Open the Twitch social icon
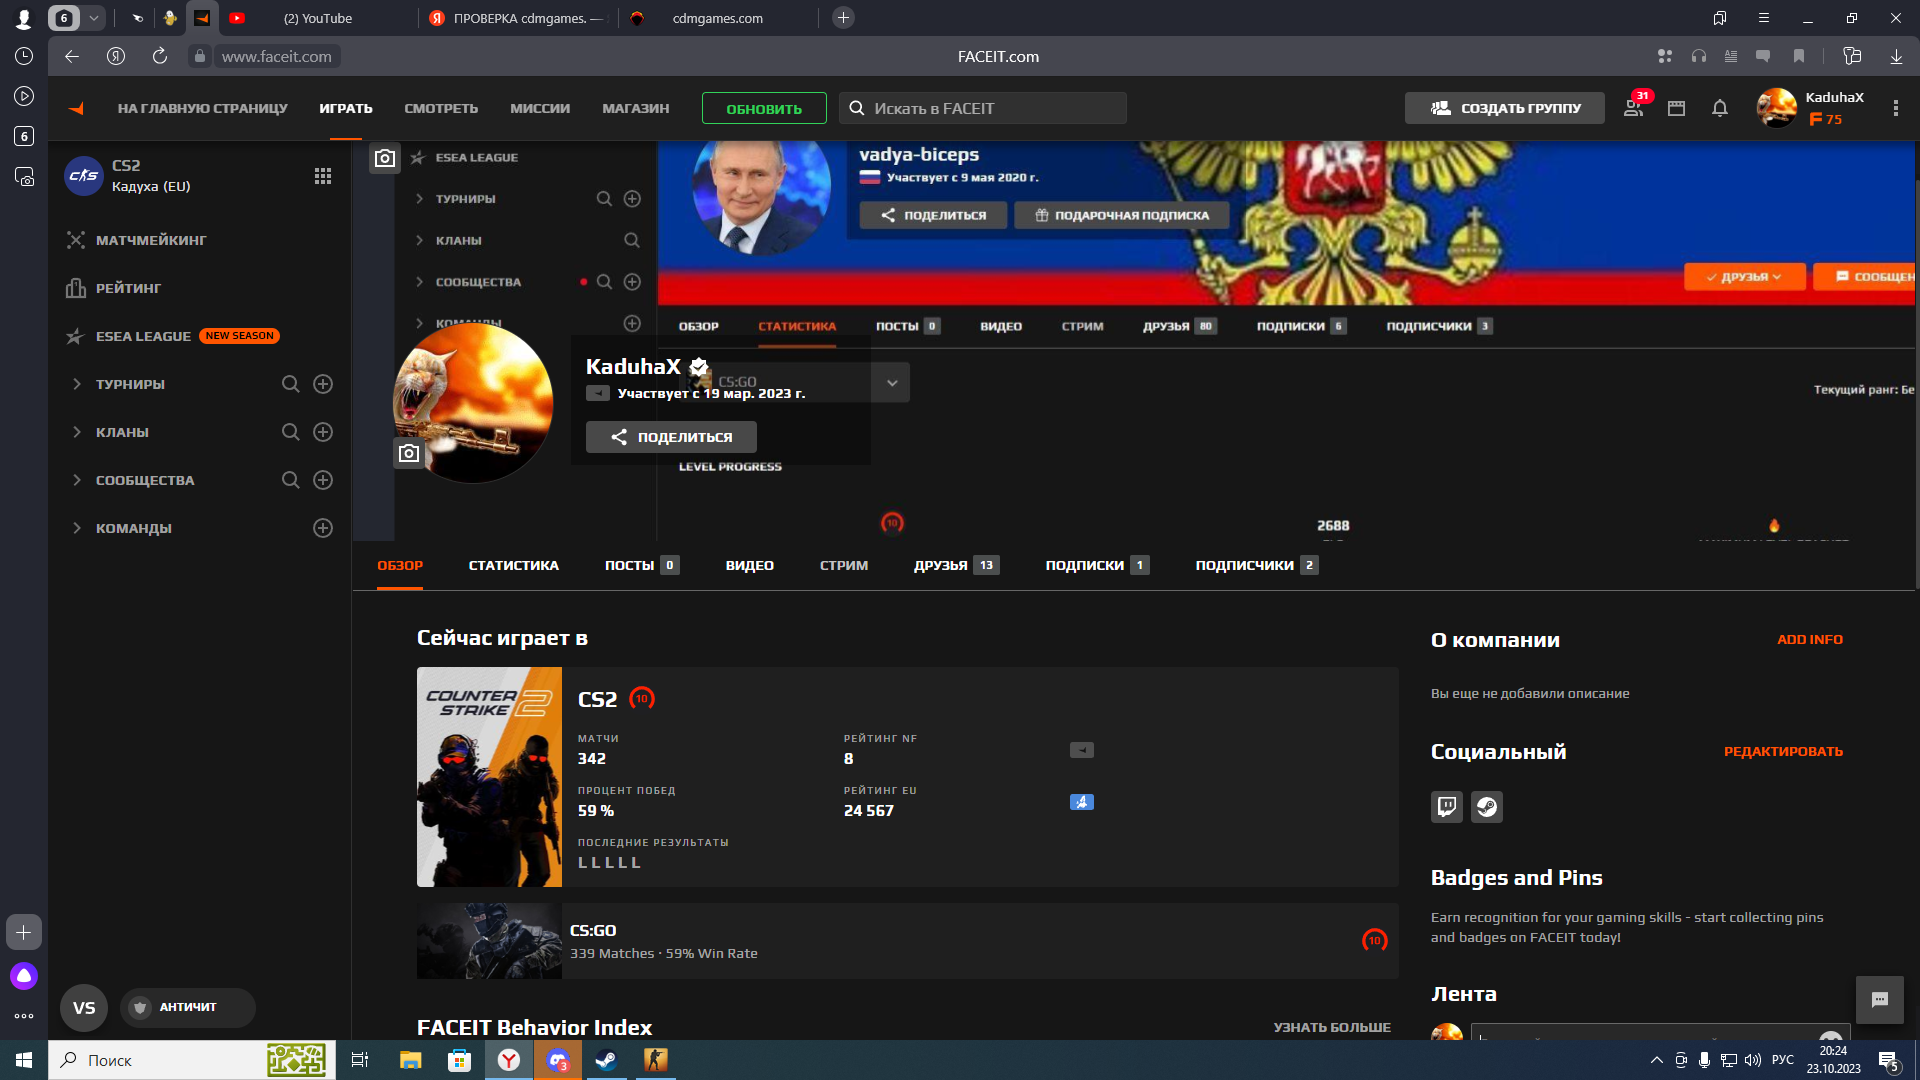Image resolution: width=1920 pixels, height=1080 pixels. pos(1447,807)
